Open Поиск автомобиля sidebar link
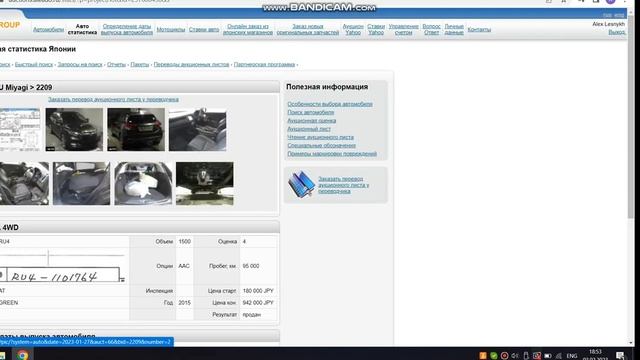 [311, 112]
